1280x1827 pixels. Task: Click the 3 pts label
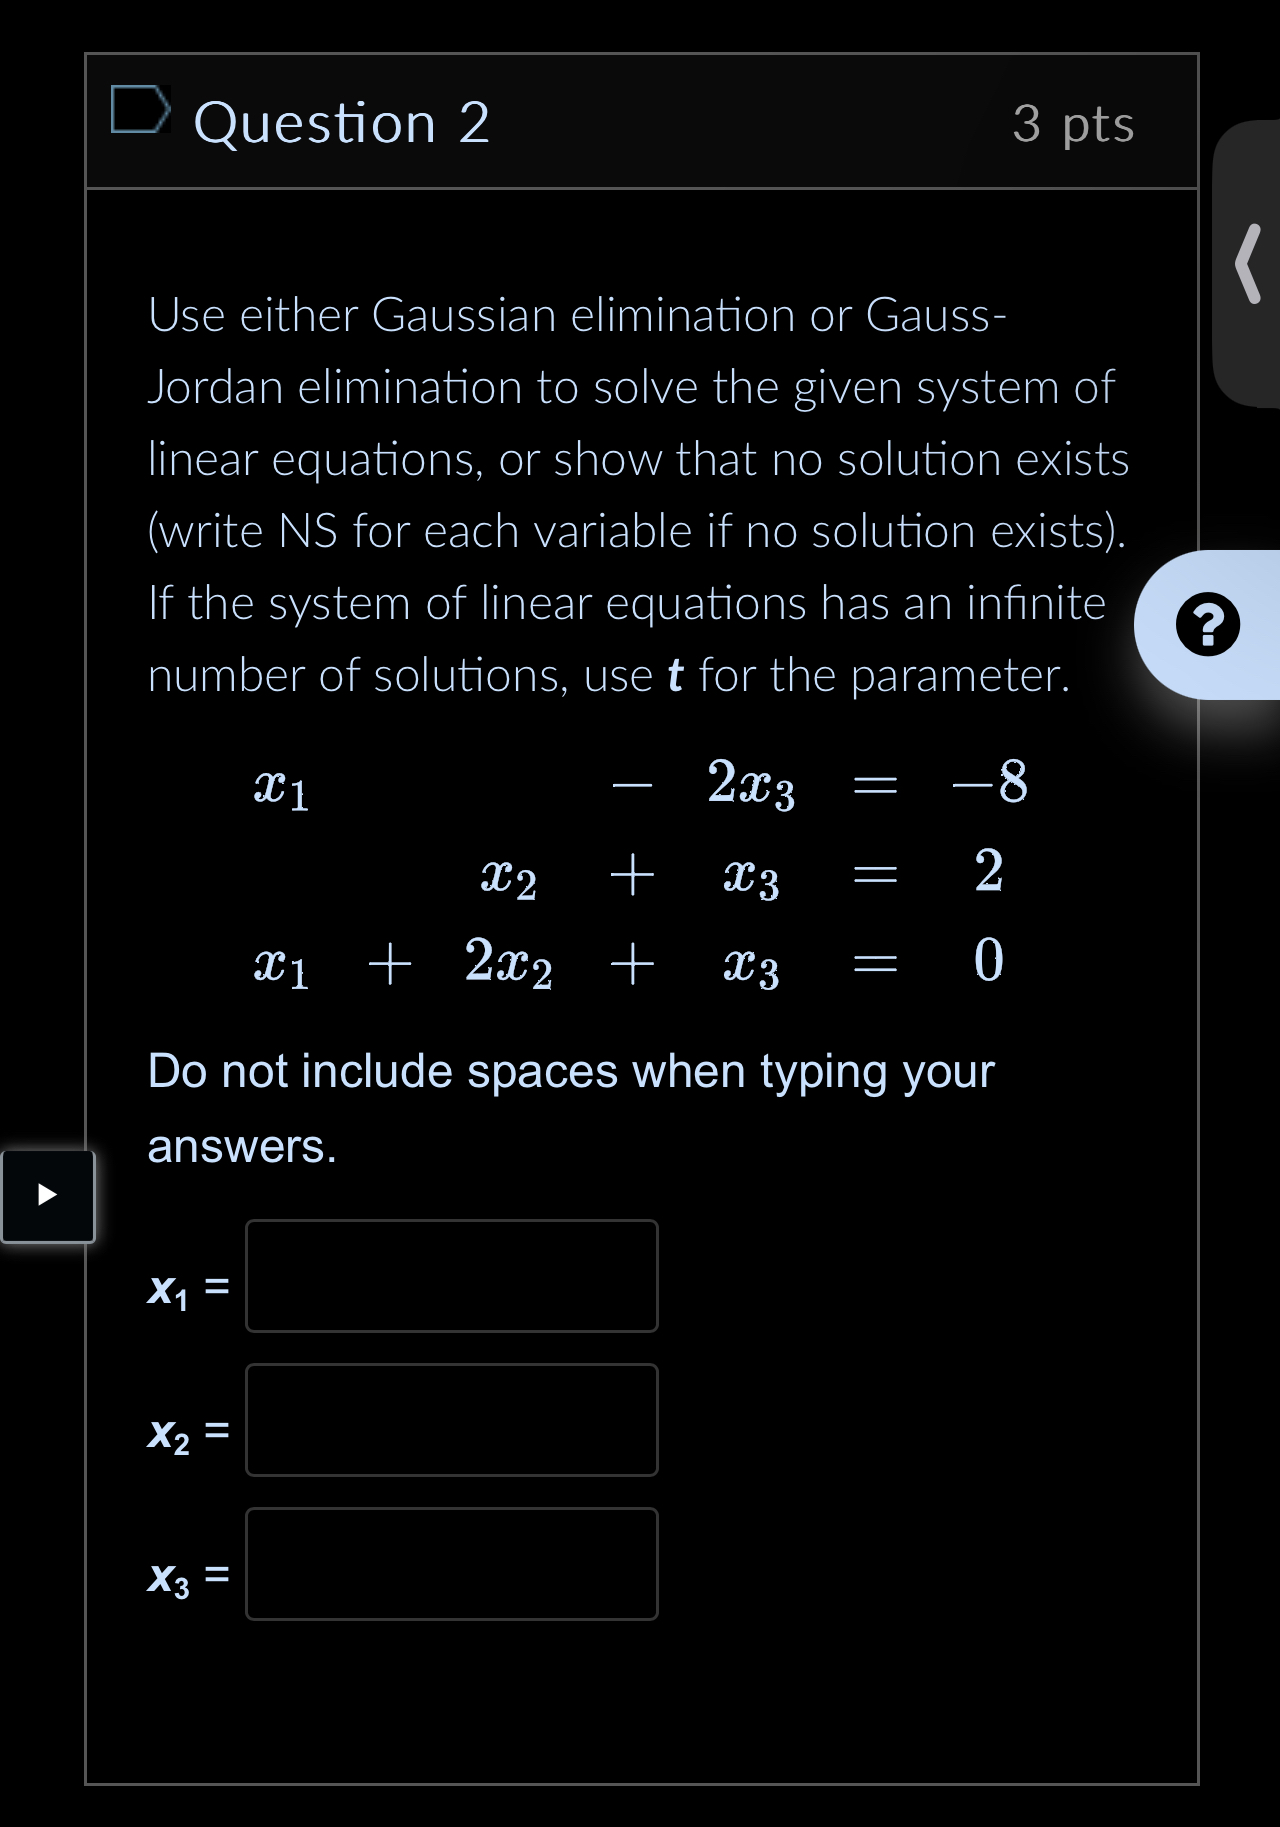click(1072, 124)
